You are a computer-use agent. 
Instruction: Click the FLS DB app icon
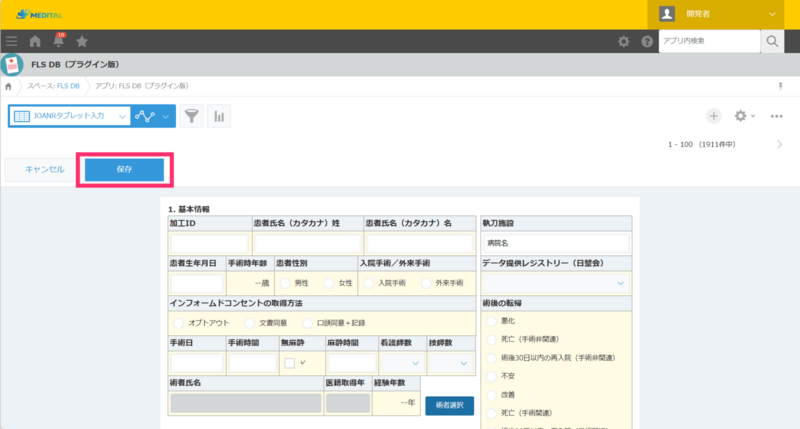pyautogui.click(x=12, y=65)
